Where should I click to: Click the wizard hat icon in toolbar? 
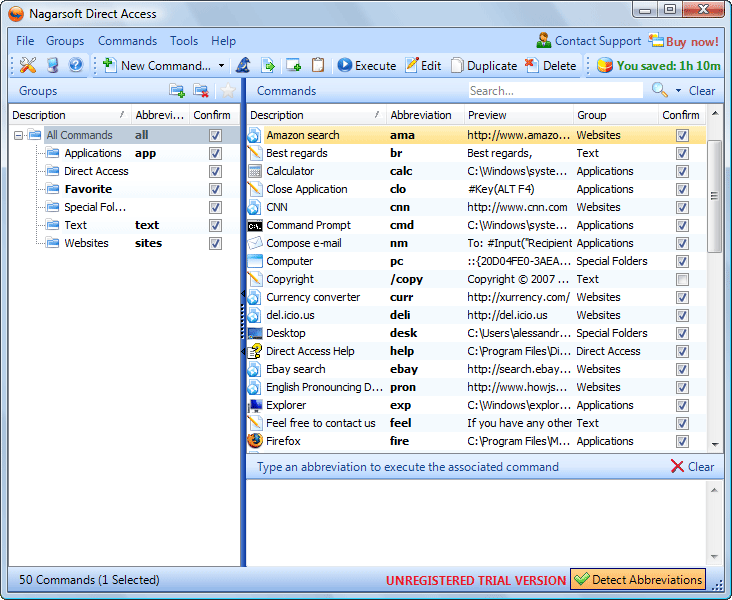[x=243, y=65]
